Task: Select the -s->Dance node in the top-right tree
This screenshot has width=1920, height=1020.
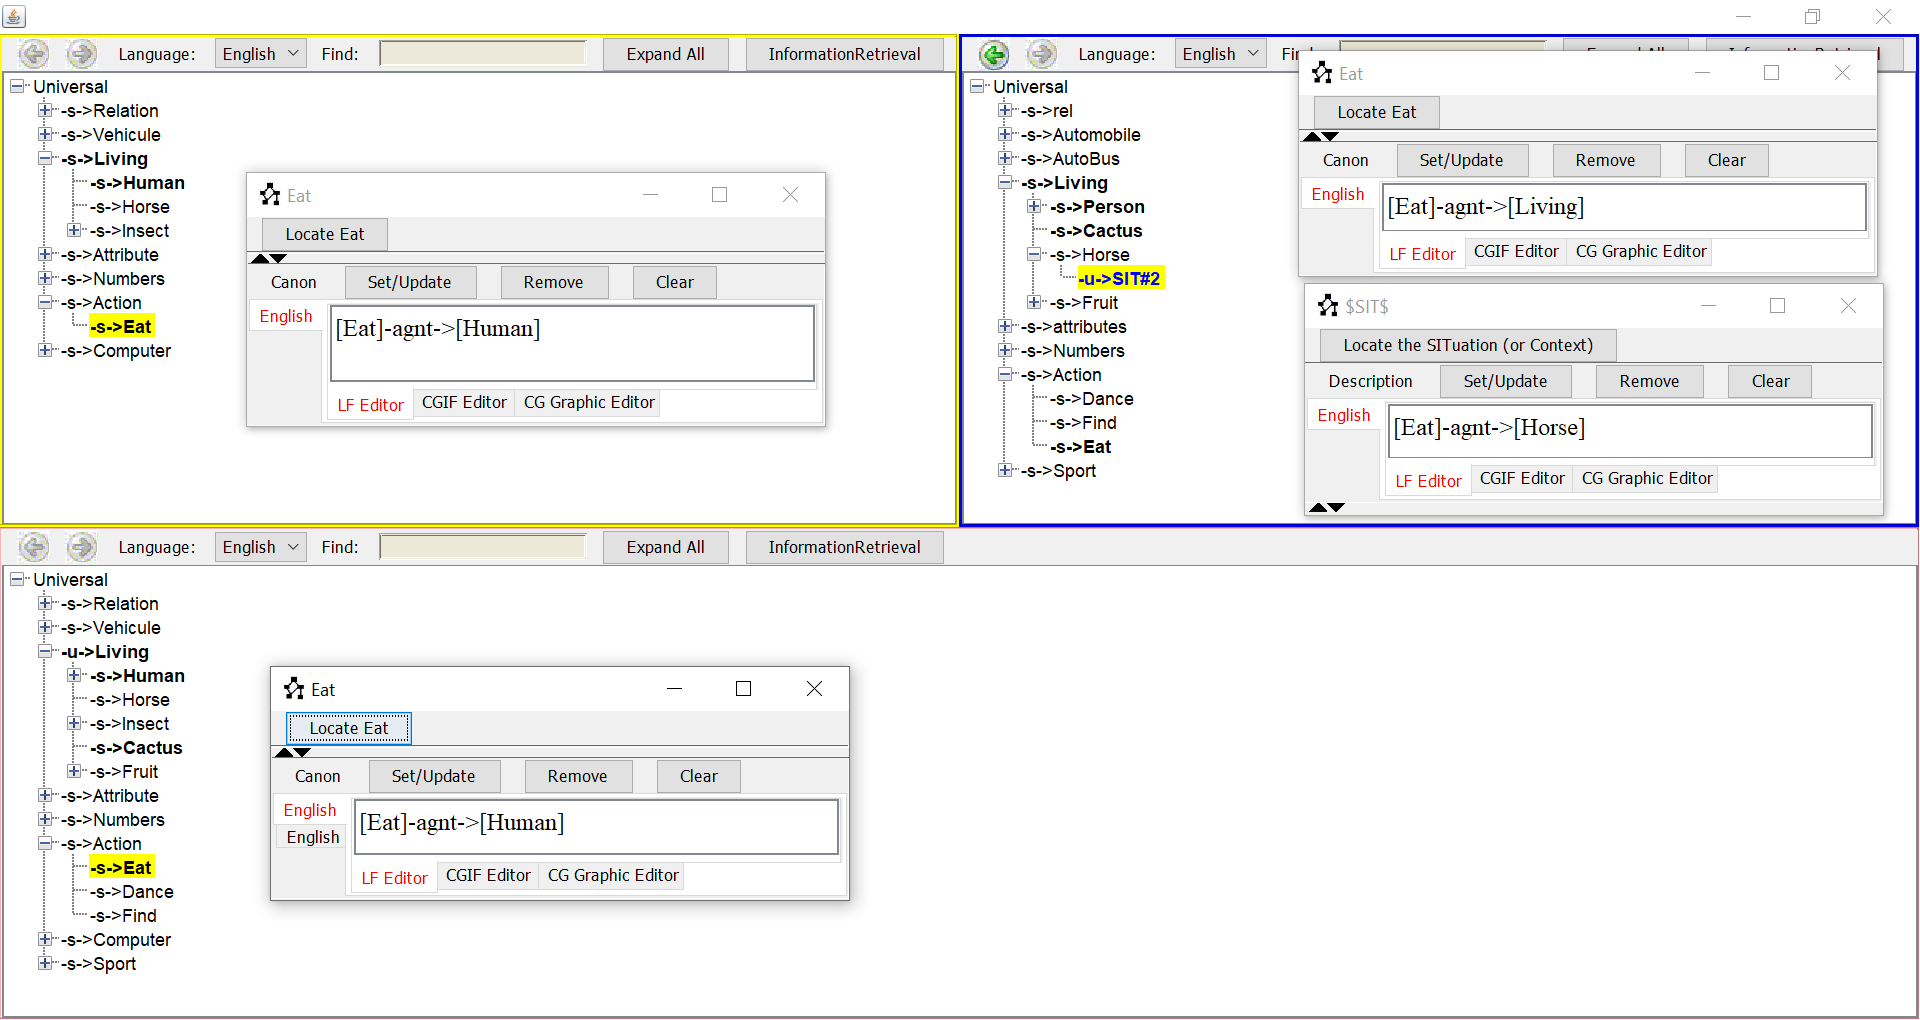Action: 1092,399
